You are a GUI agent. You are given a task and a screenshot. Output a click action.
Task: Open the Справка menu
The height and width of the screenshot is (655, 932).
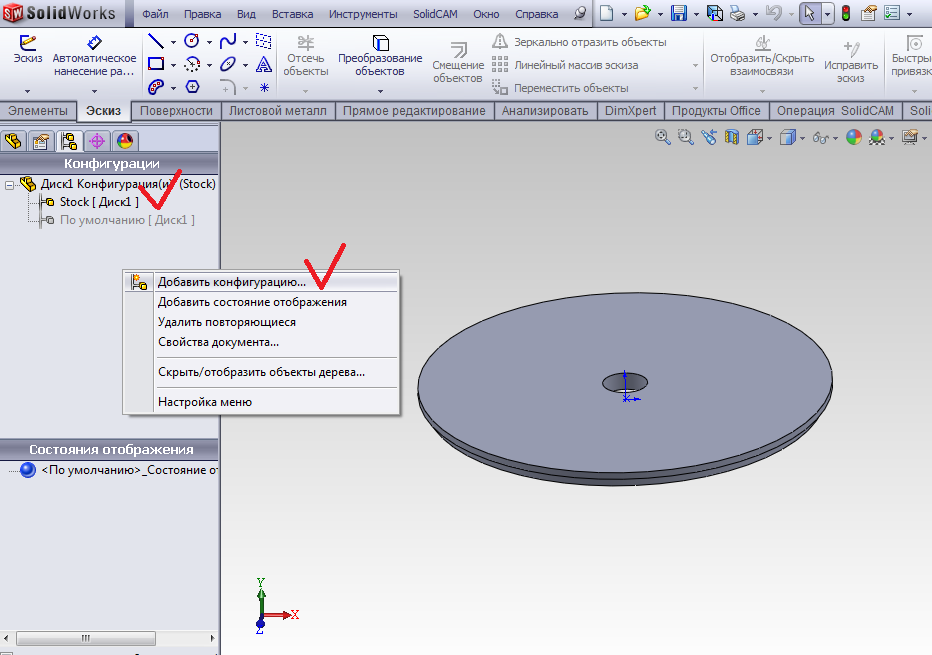(536, 14)
